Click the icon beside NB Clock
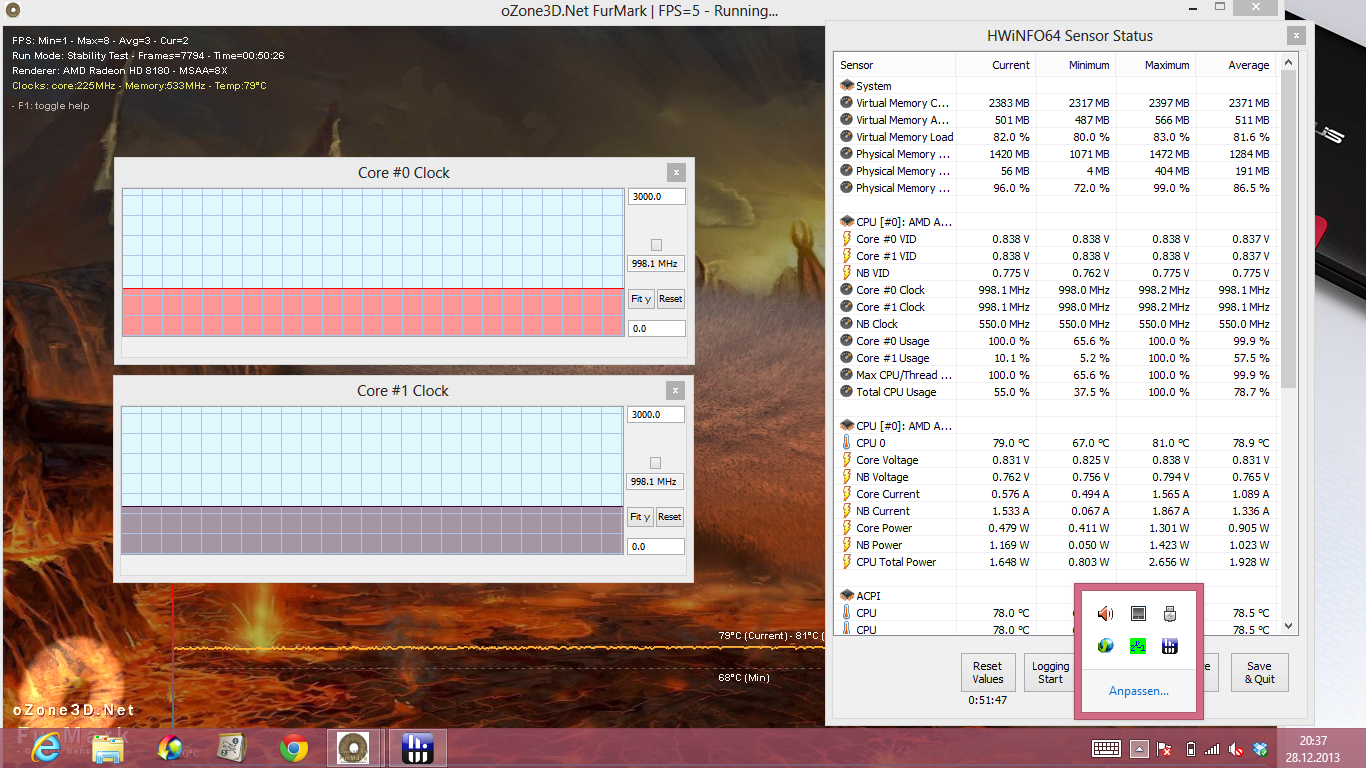 847,324
